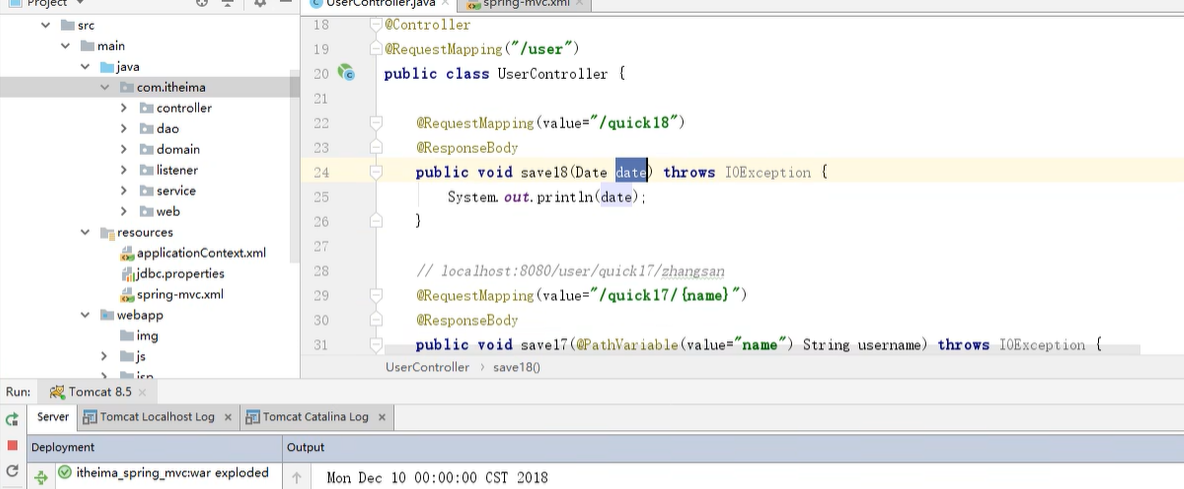The image size is (1184, 489).
Task: Click the applicationContext.xml file icon
Action: (x=128, y=253)
